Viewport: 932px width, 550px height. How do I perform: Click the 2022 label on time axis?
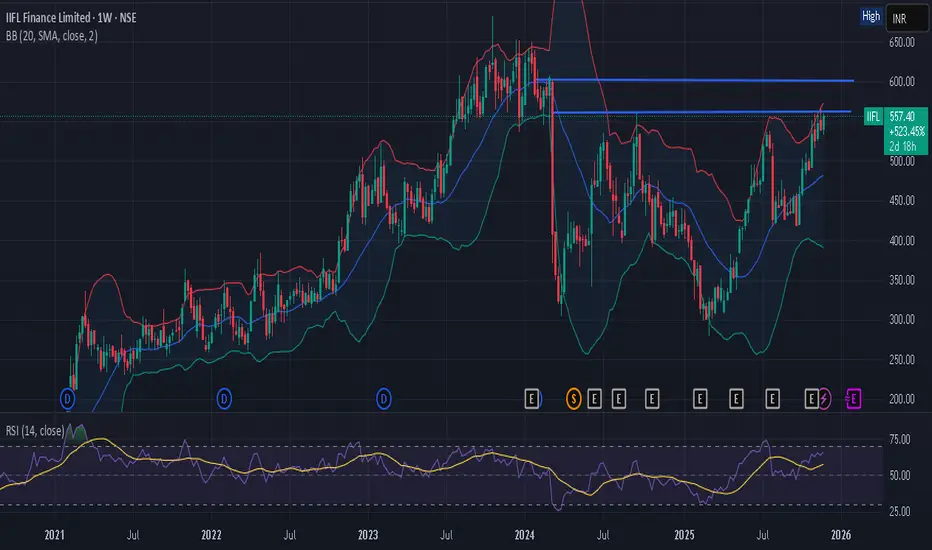click(211, 535)
